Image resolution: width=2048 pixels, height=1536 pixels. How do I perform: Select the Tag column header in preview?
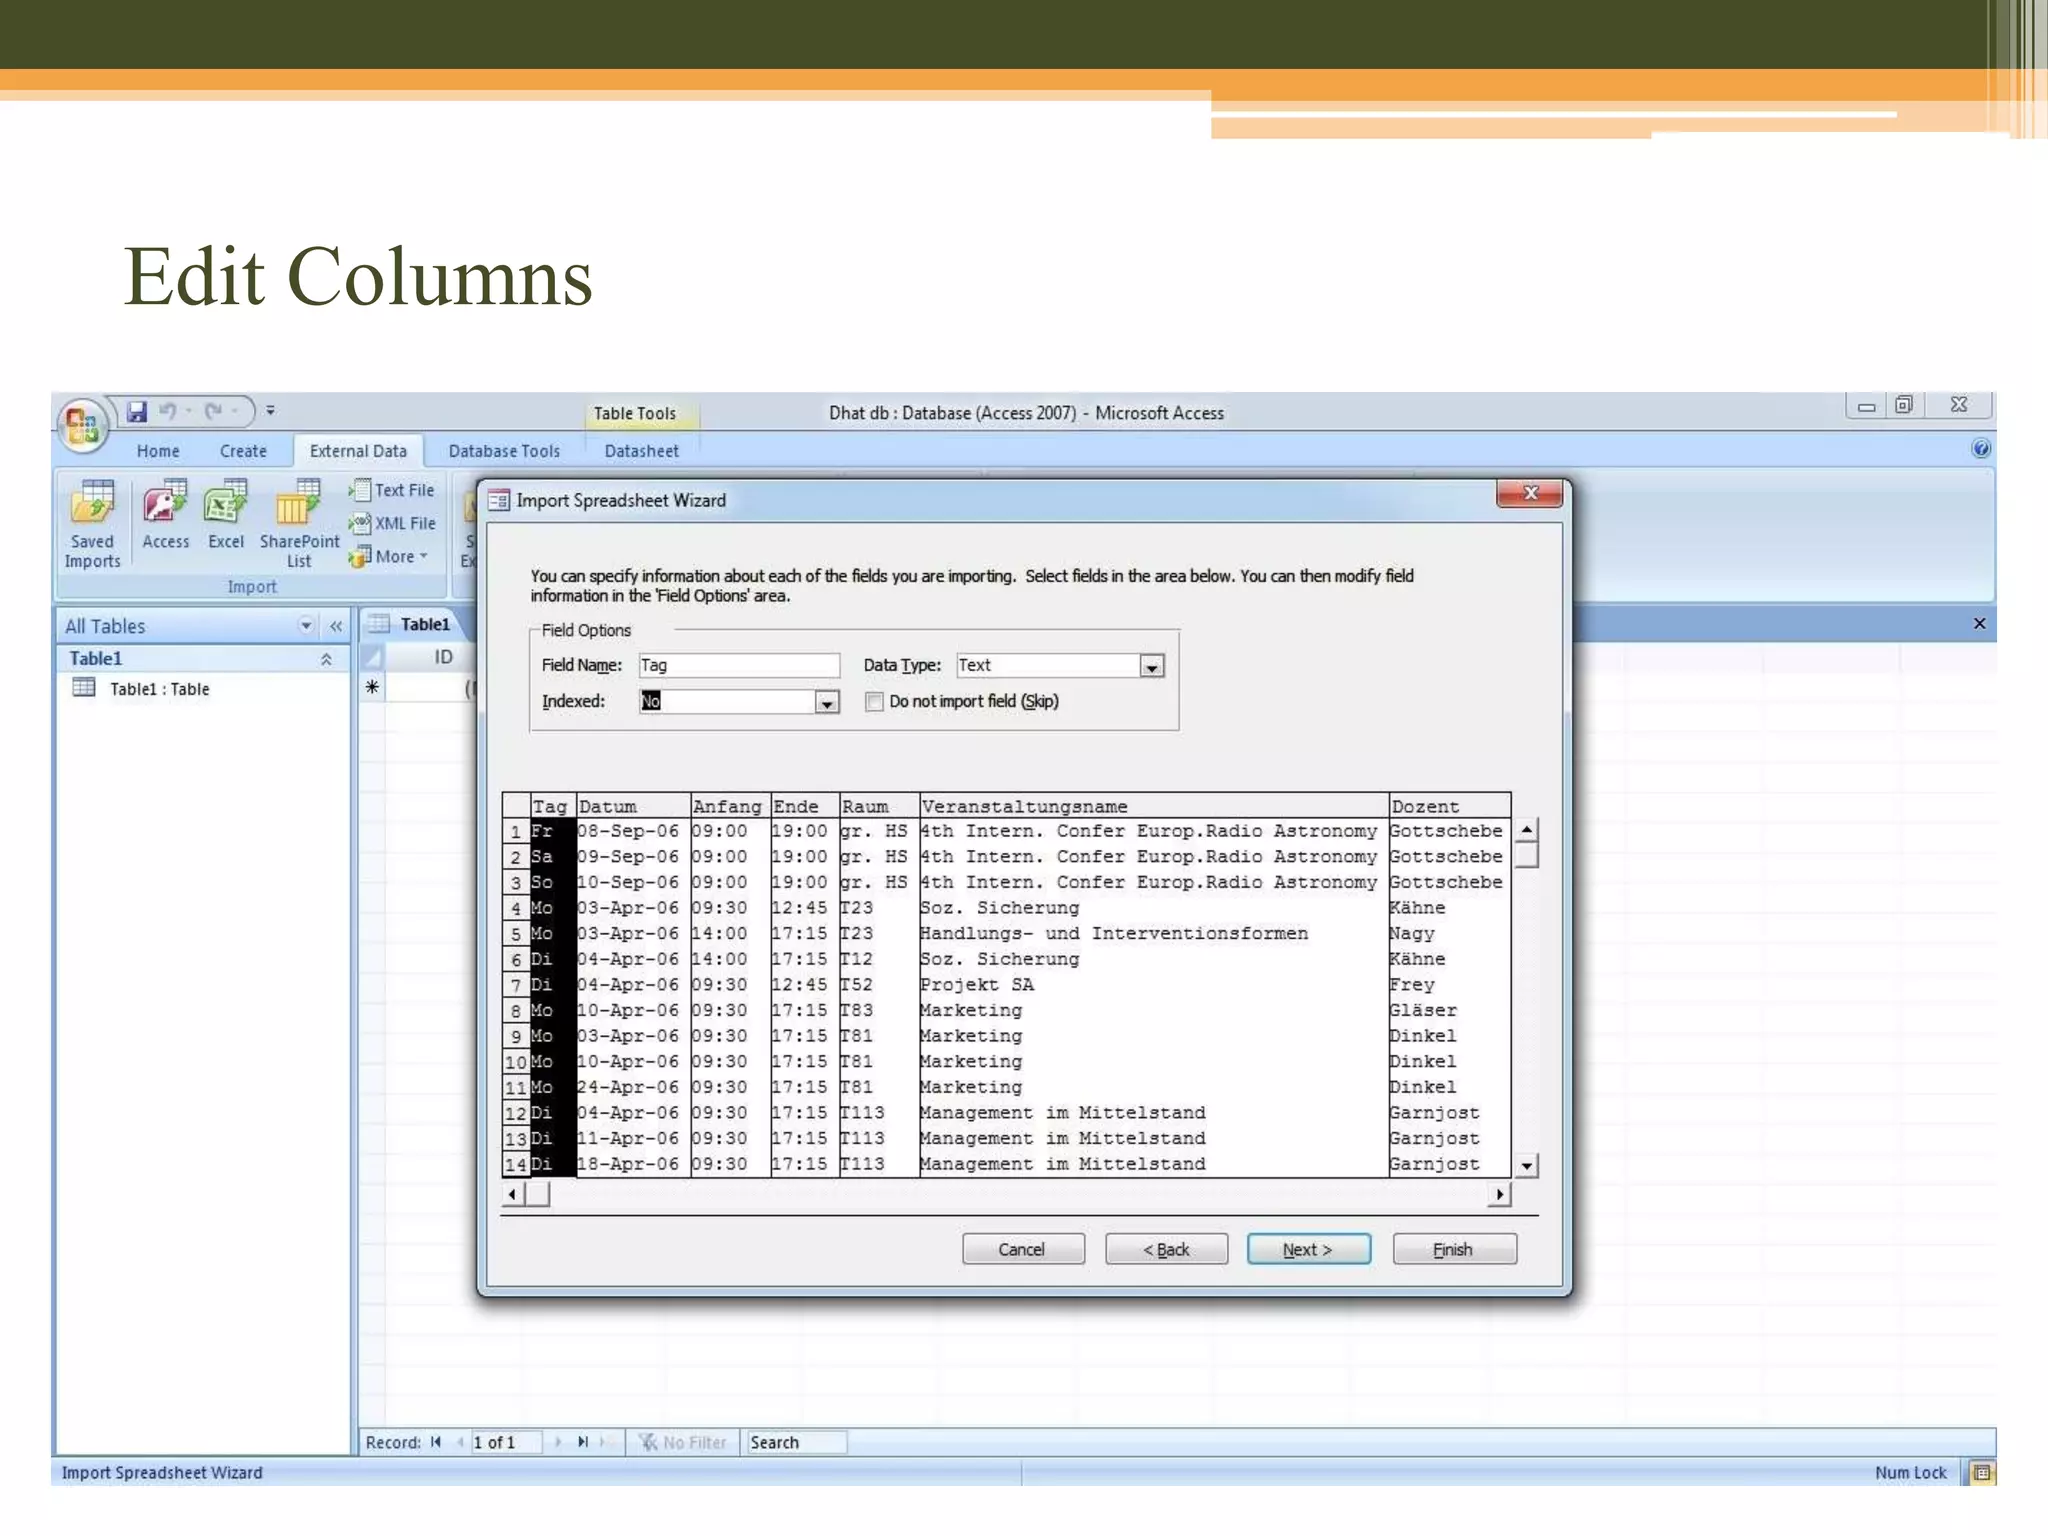click(553, 806)
